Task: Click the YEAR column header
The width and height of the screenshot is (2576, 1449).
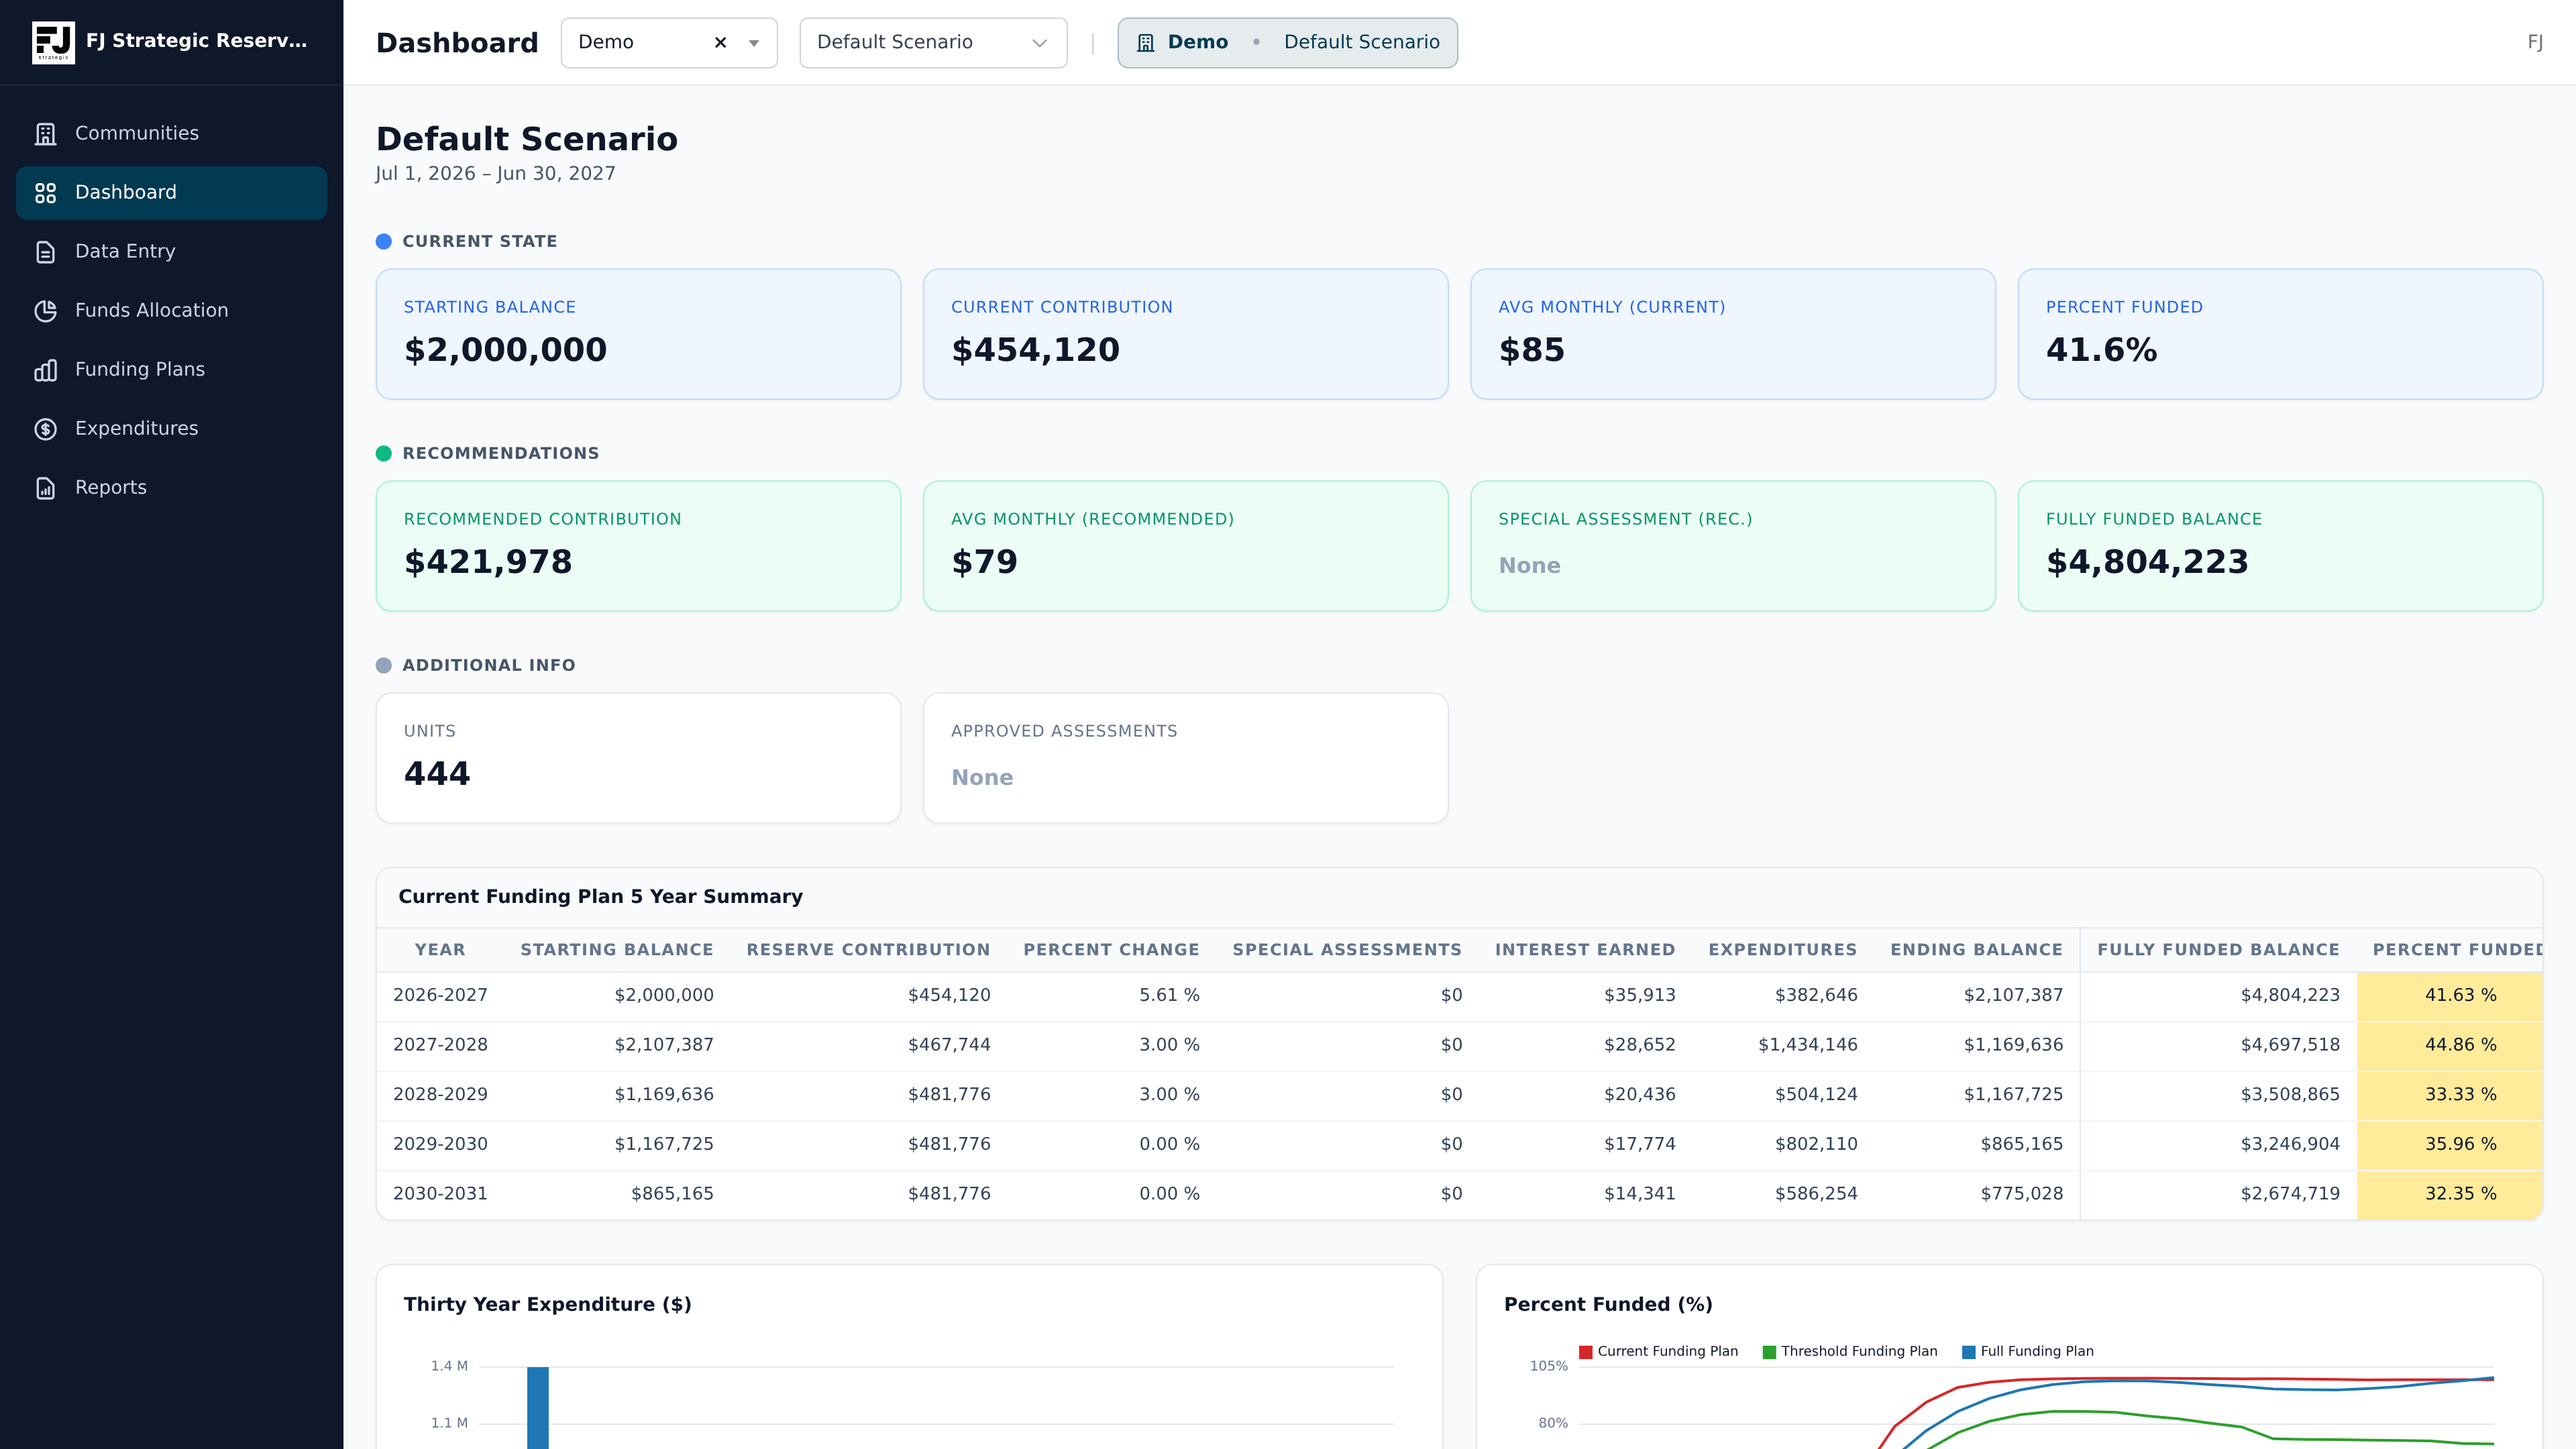Action: [440, 950]
